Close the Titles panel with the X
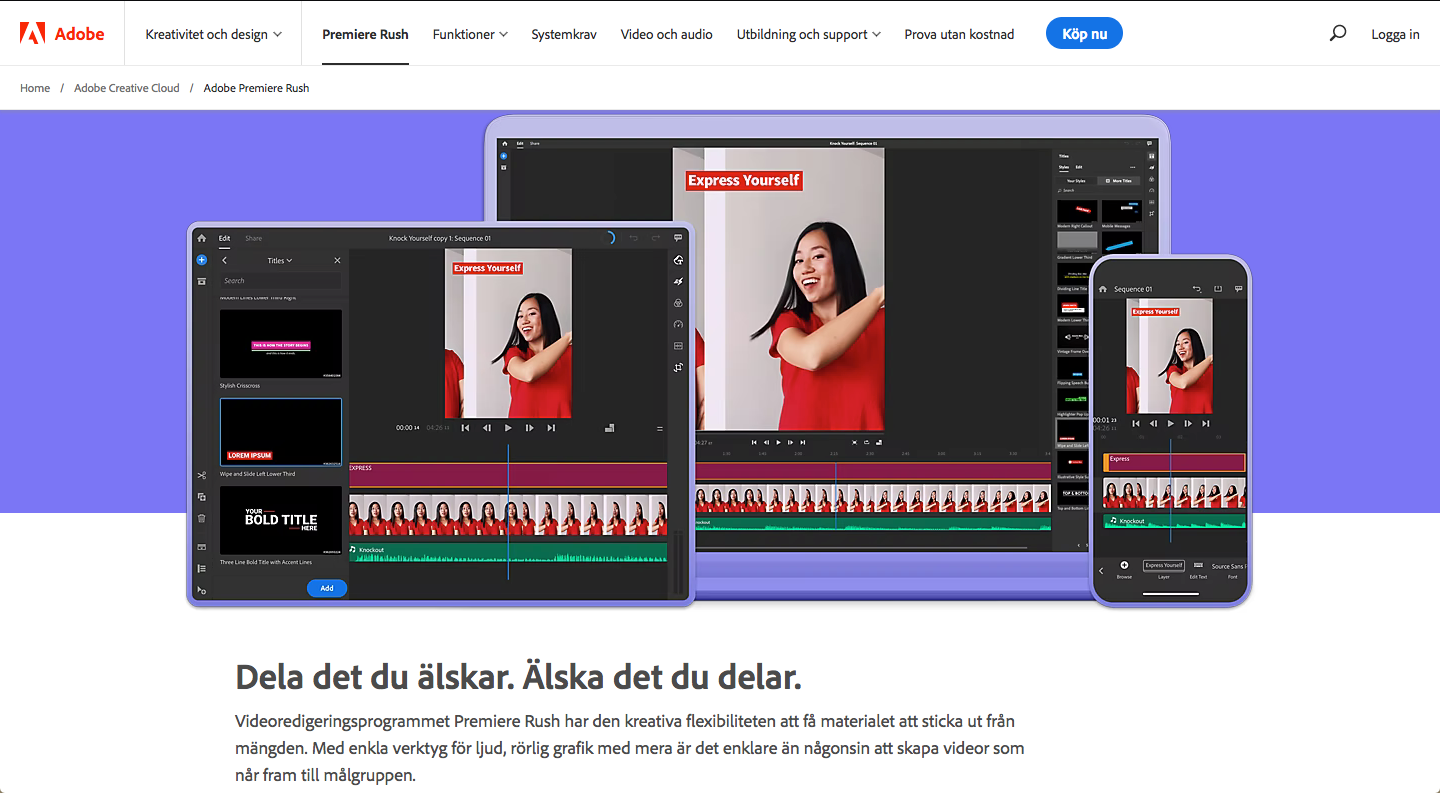The image size is (1440, 793). click(337, 260)
